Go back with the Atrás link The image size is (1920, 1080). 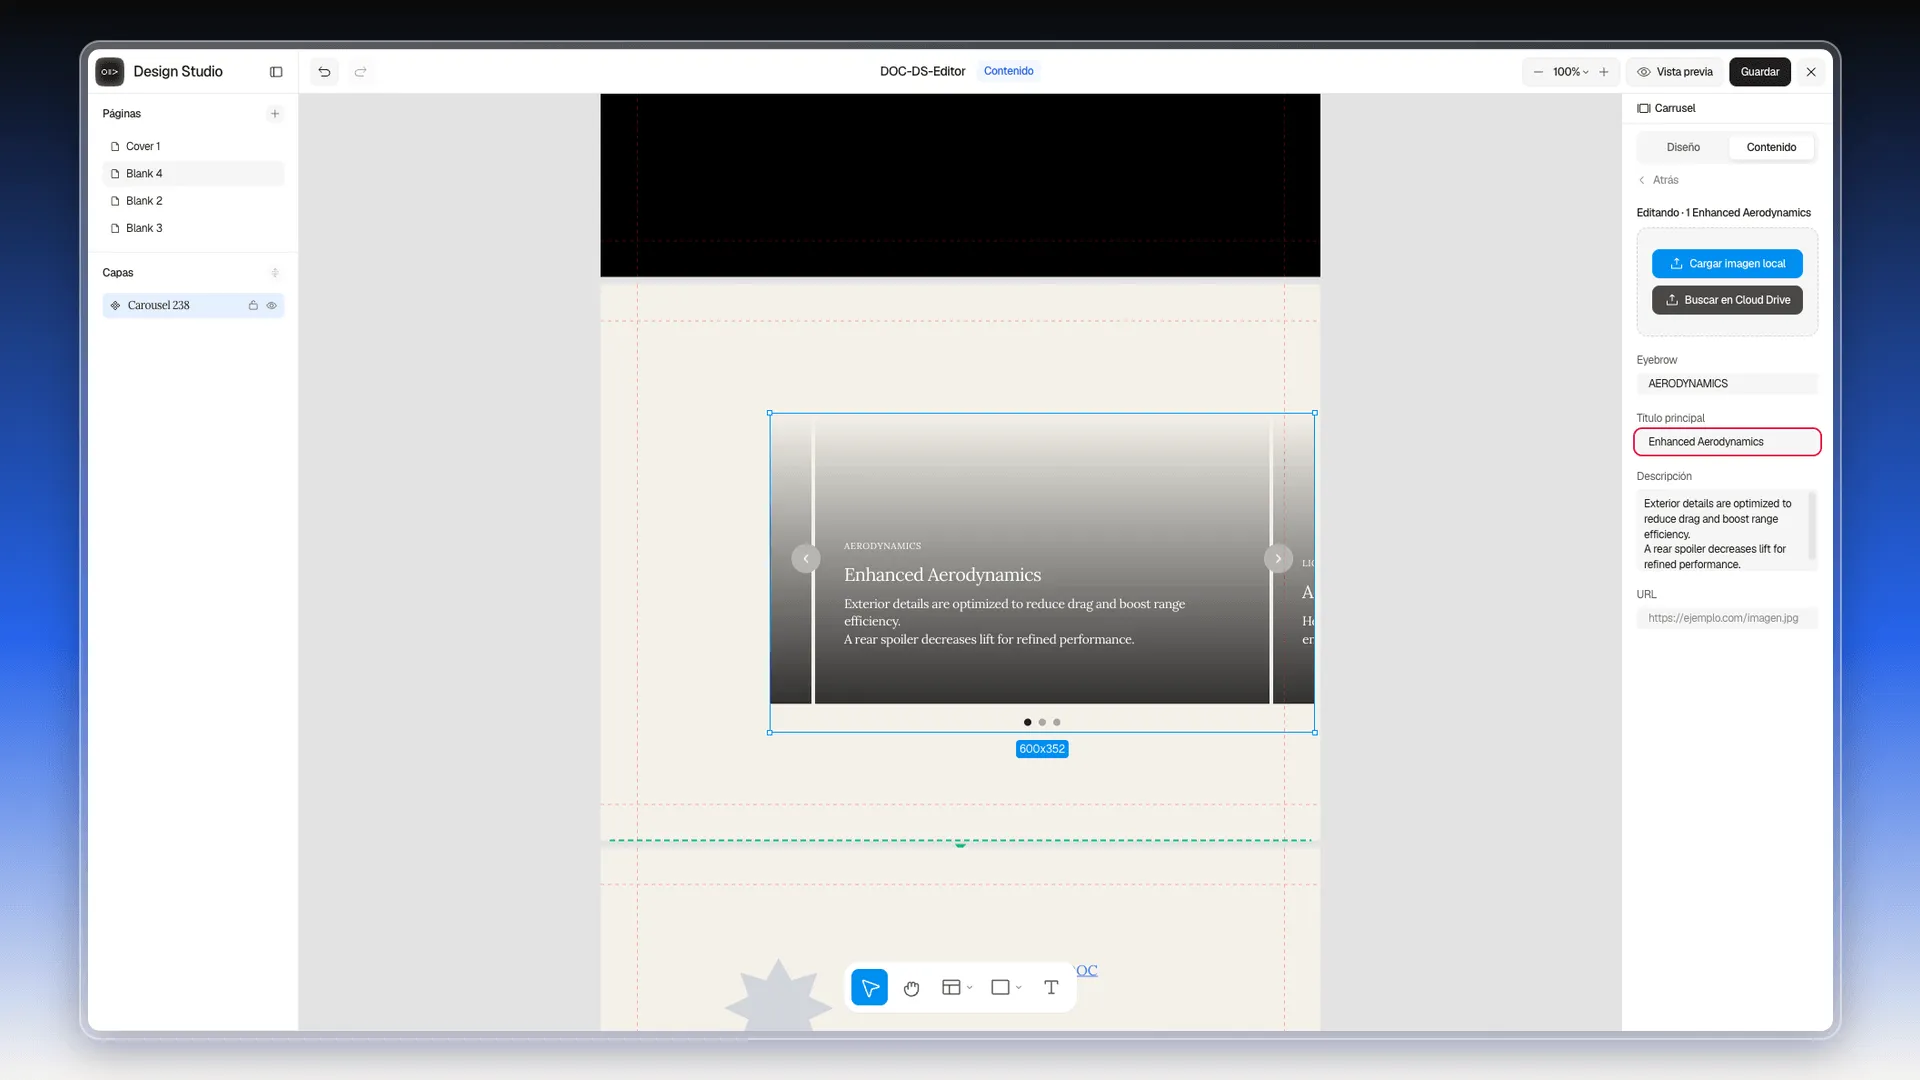[x=1658, y=180]
